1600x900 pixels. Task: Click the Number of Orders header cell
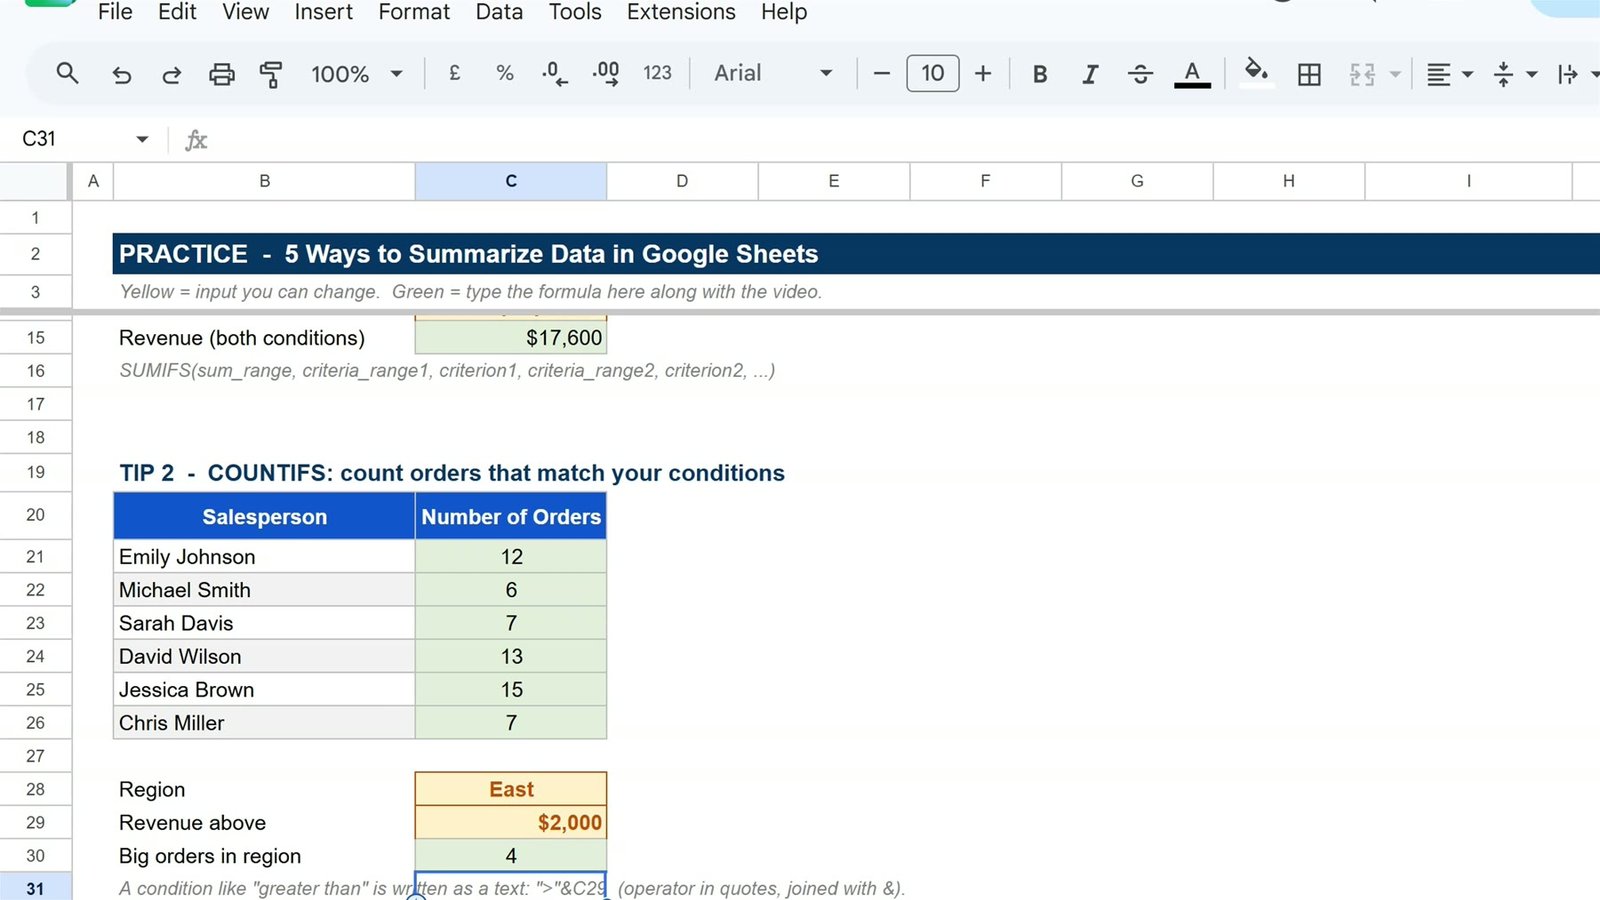point(511,517)
